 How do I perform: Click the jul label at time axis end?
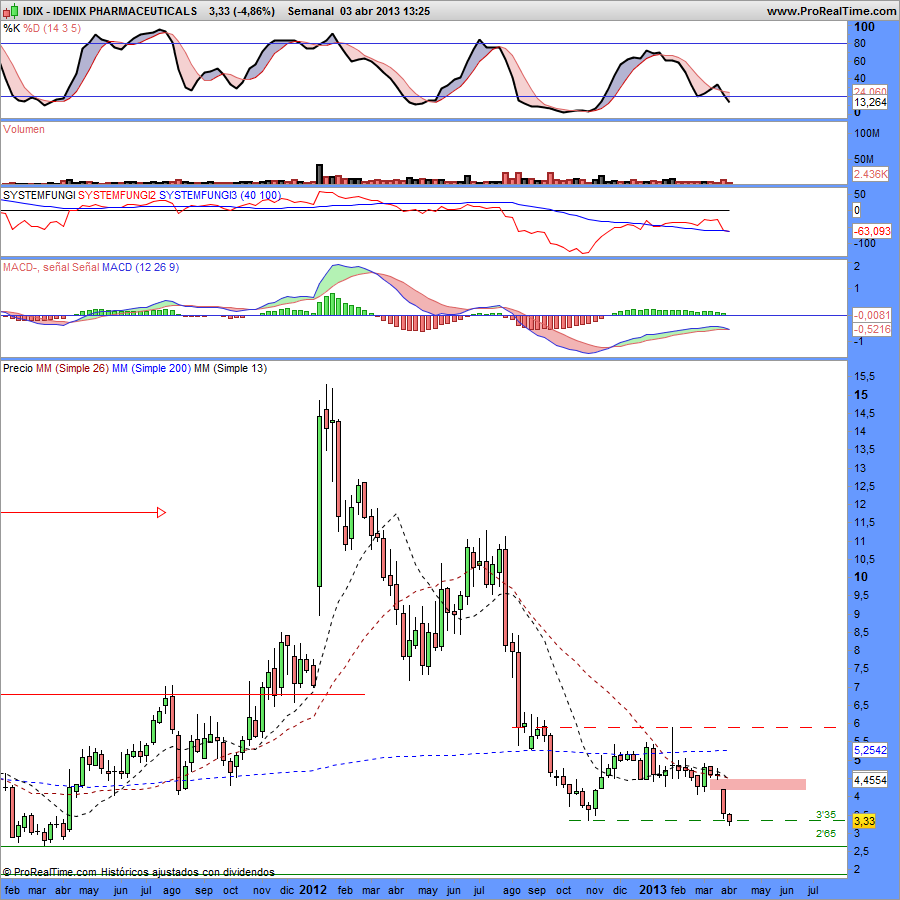[x=813, y=890]
